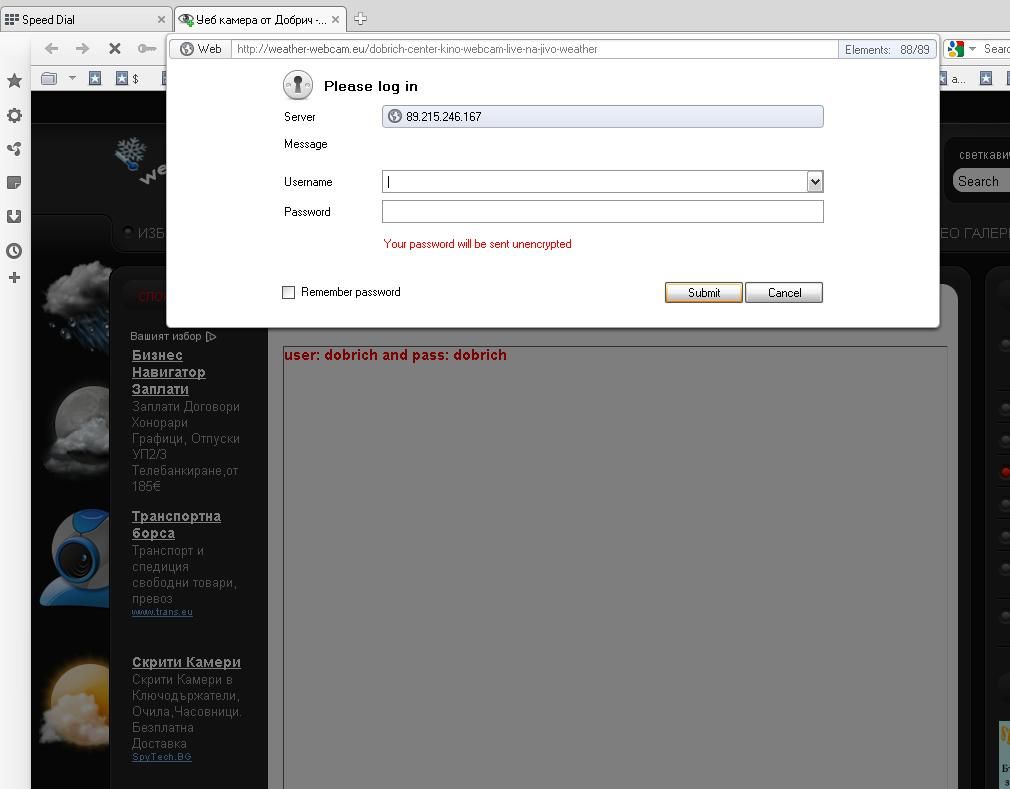Follow the www.trans.eu link

pos(162,612)
